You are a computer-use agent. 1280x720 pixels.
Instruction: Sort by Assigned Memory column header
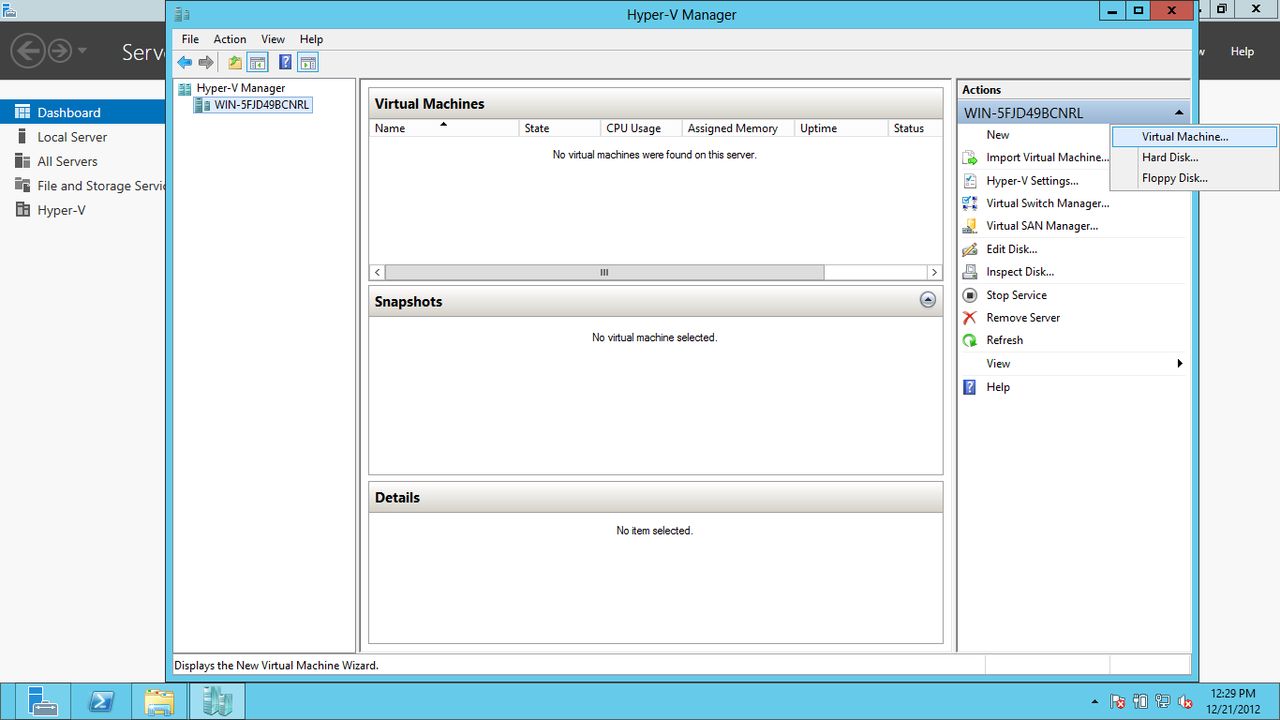tap(739, 128)
